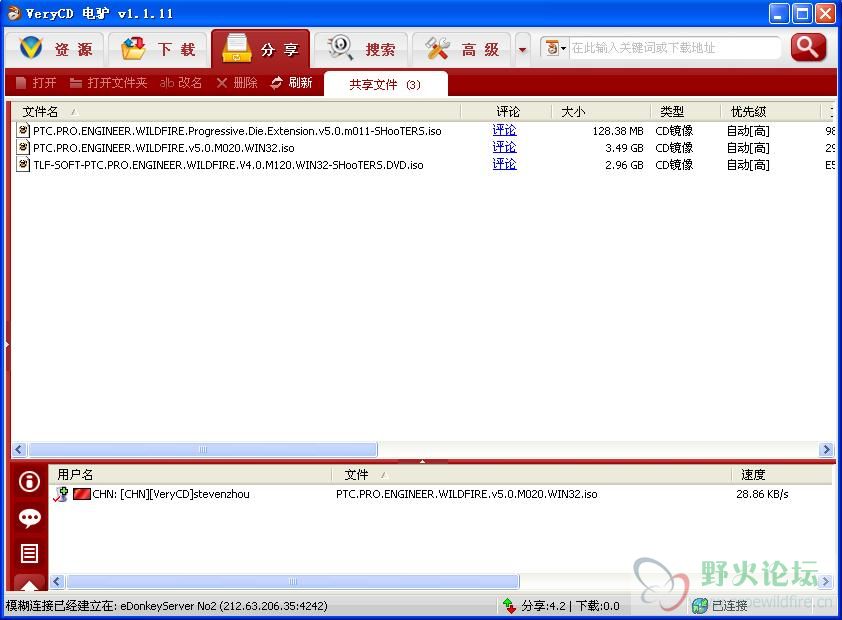The width and height of the screenshot is (842, 620).
Task: Open the 高级 (Advanced) tab
Action: point(462,49)
